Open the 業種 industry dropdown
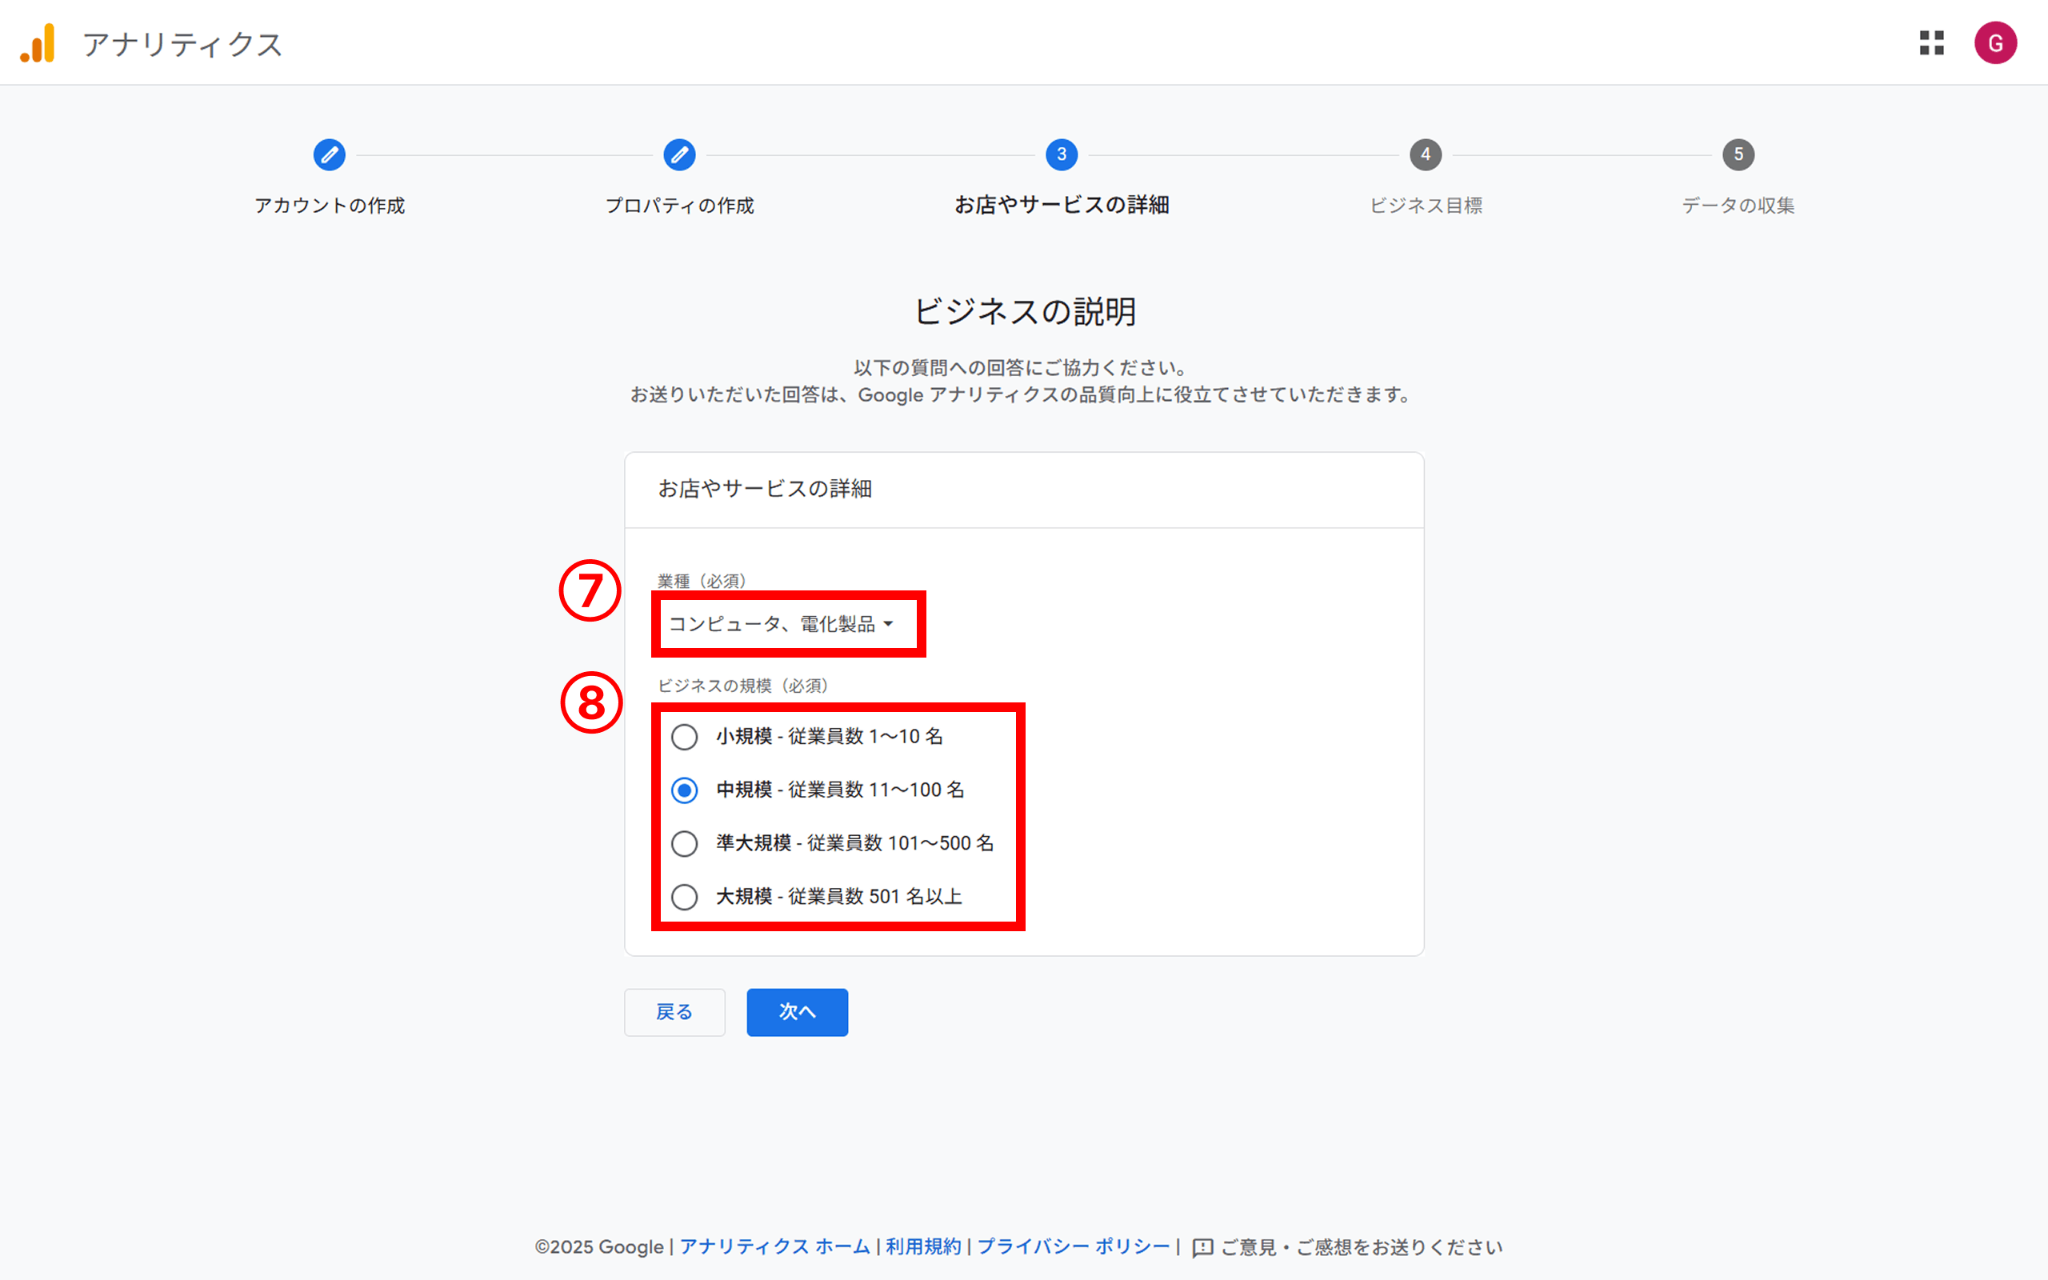The image size is (2048, 1280). pos(781,624)
